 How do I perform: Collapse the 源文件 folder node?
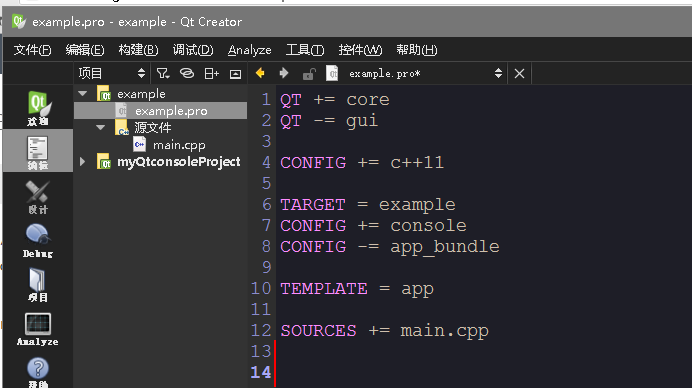[x=101, y=128]
